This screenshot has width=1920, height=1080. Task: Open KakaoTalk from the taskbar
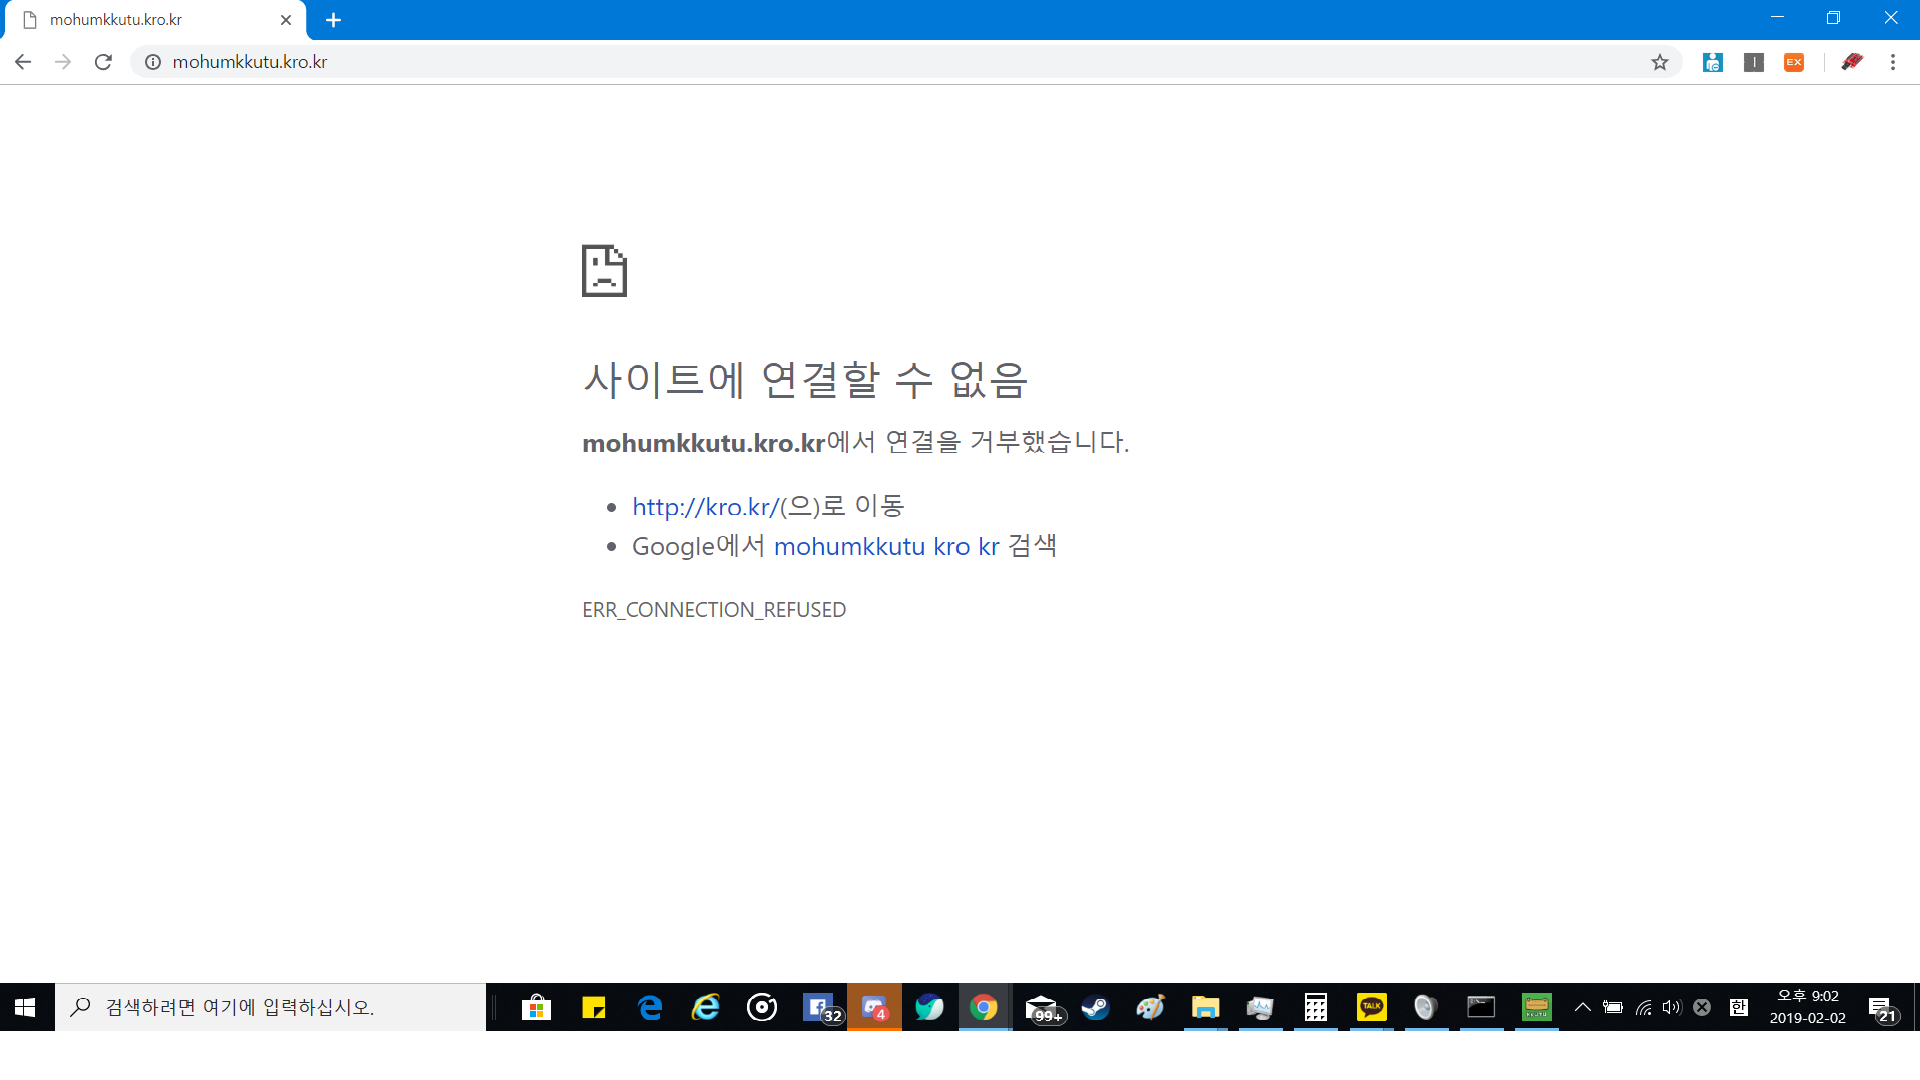1371,1007
